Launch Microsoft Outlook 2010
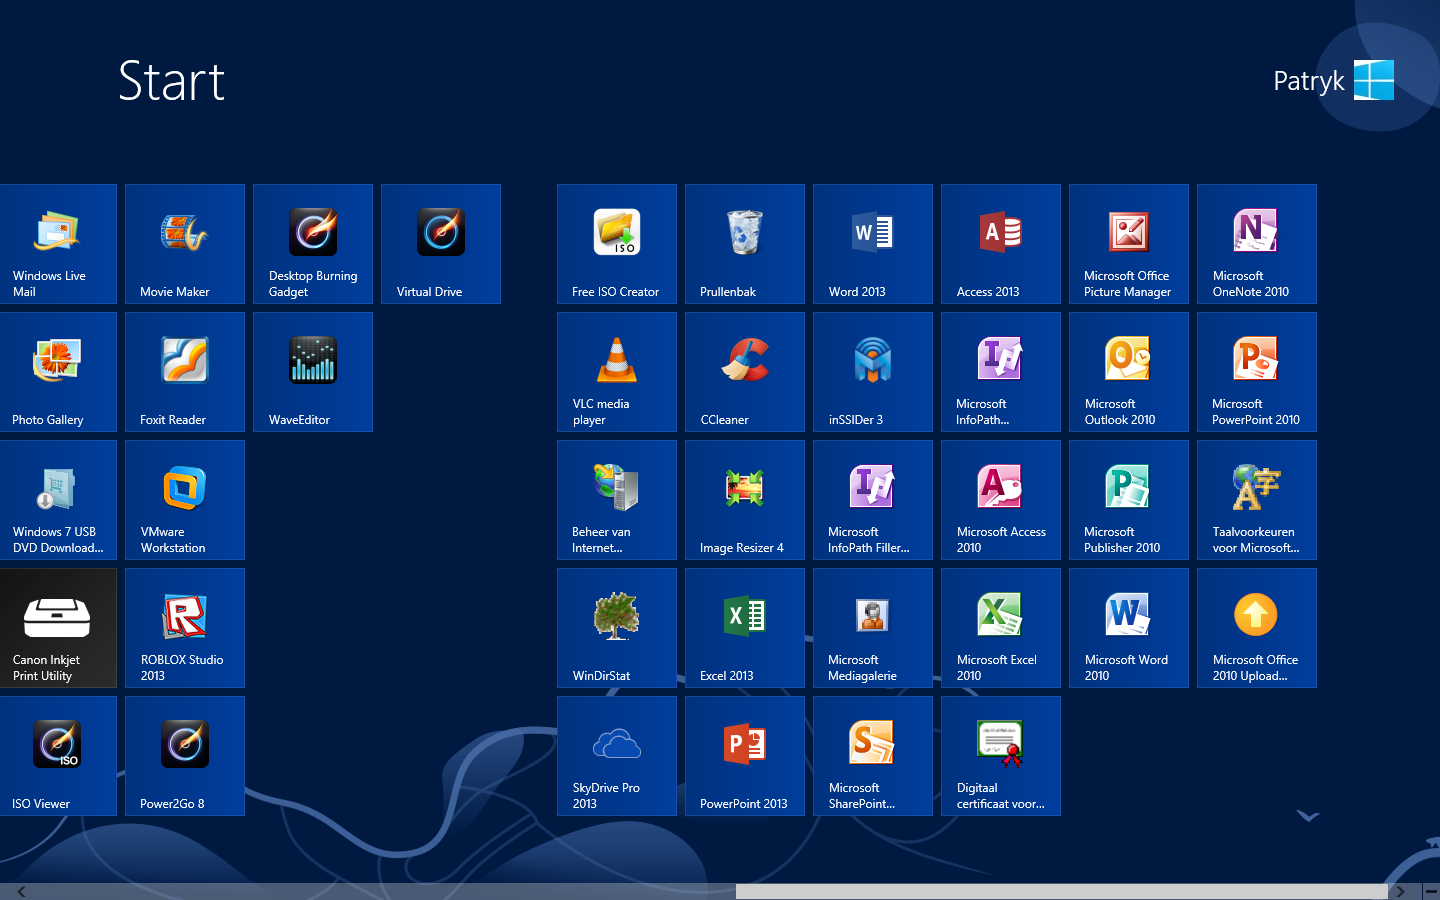Screen dimensions: 1440x900 tap(1129, 372)
